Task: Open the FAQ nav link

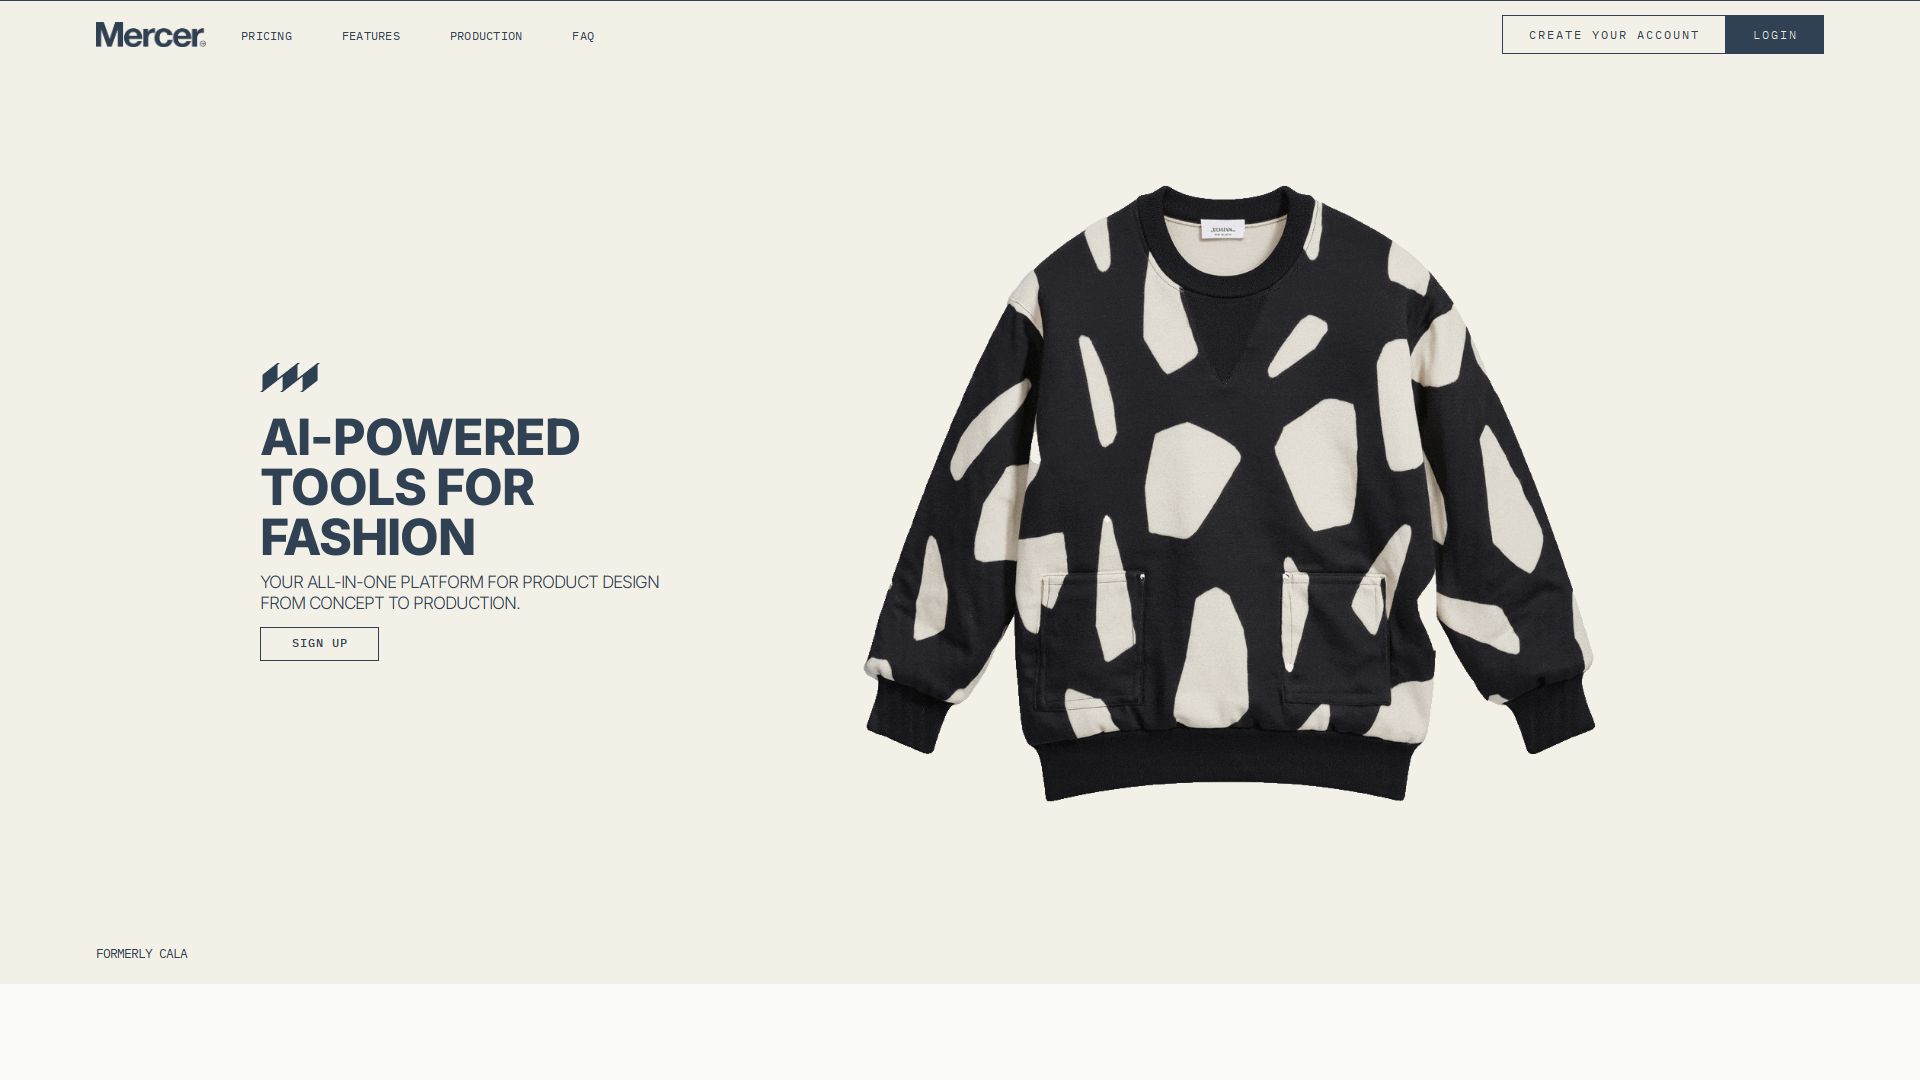Action: click(583, 36)
